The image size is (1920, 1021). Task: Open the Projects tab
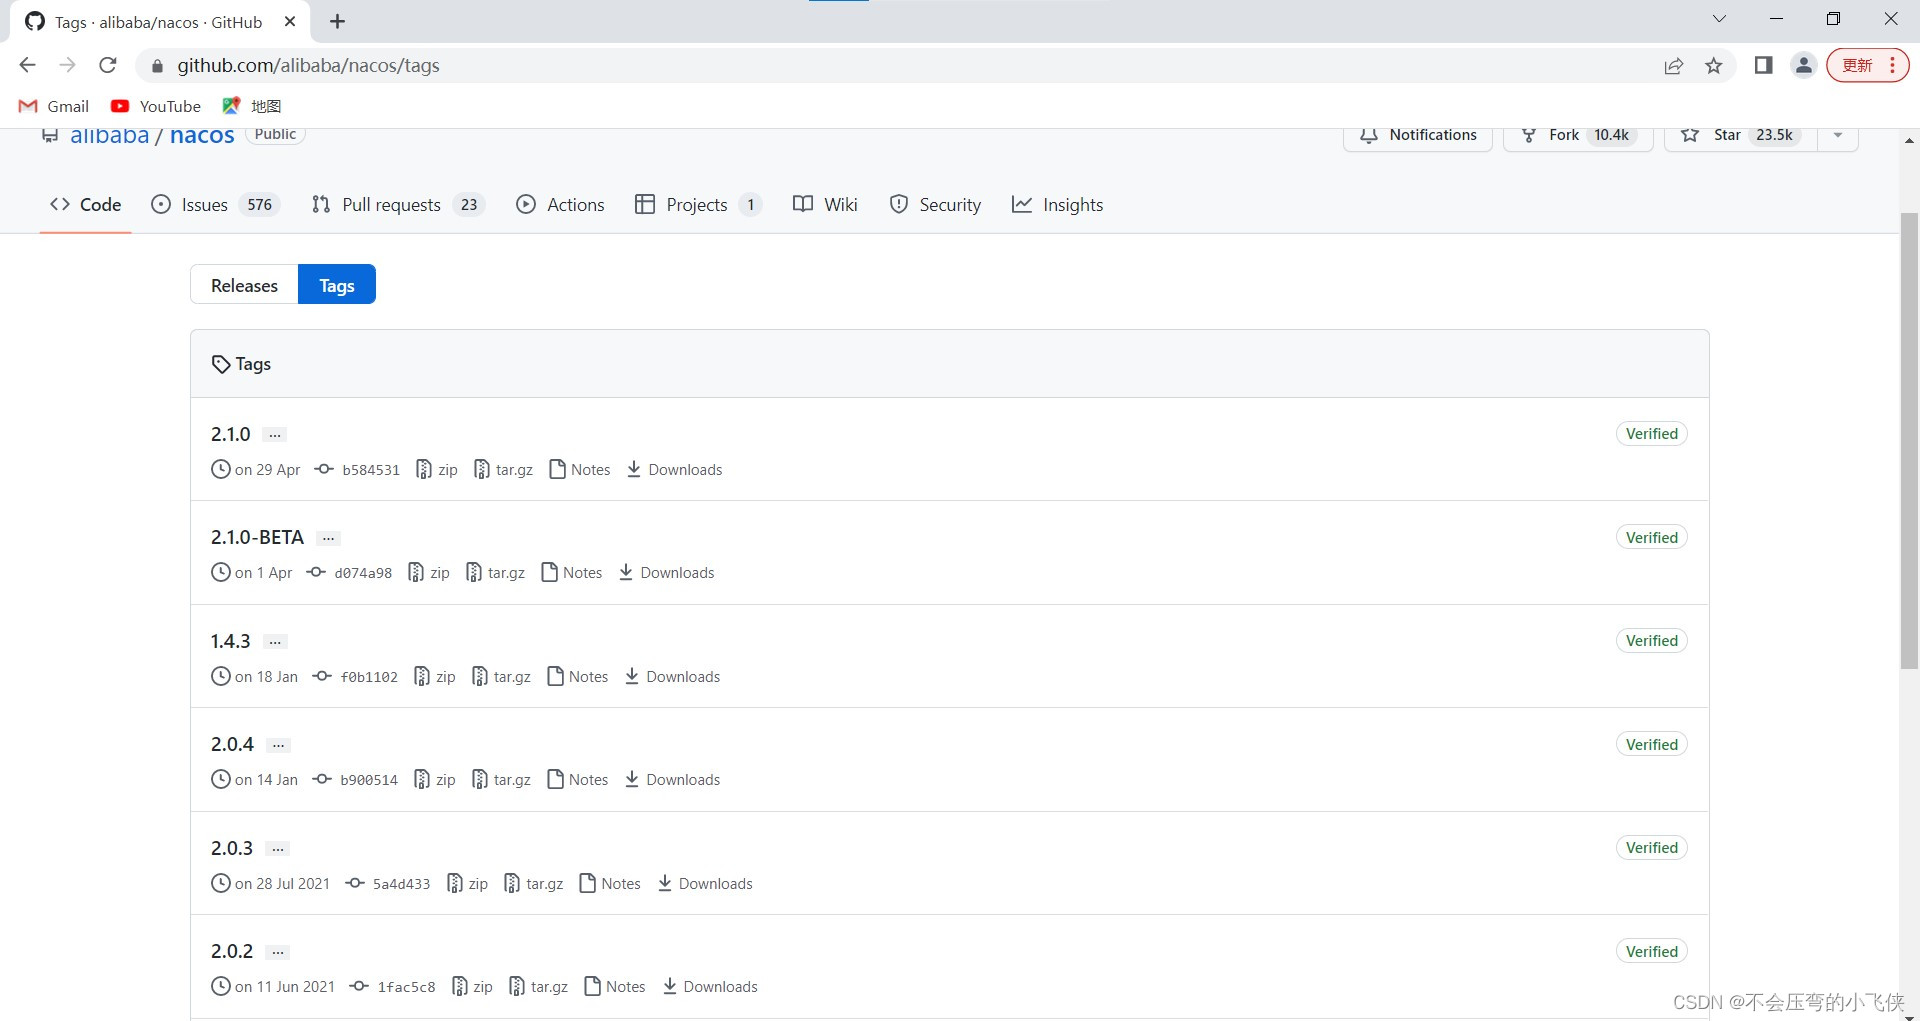[698, 205]
